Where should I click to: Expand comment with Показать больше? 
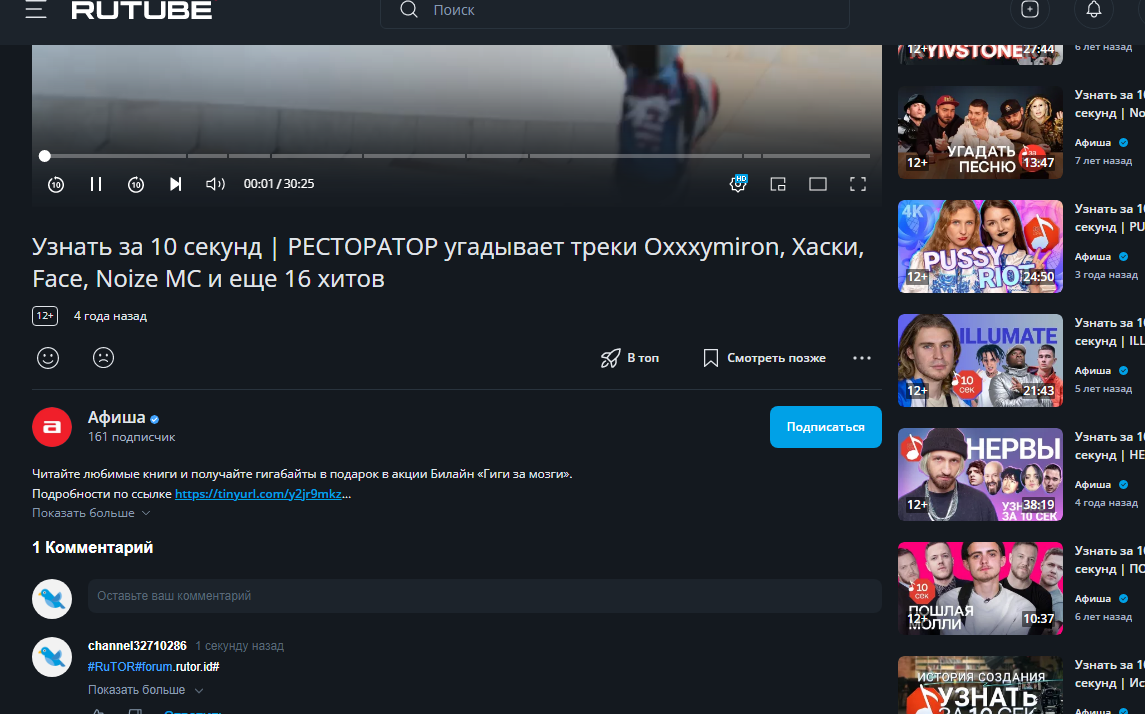pos(145,690)
